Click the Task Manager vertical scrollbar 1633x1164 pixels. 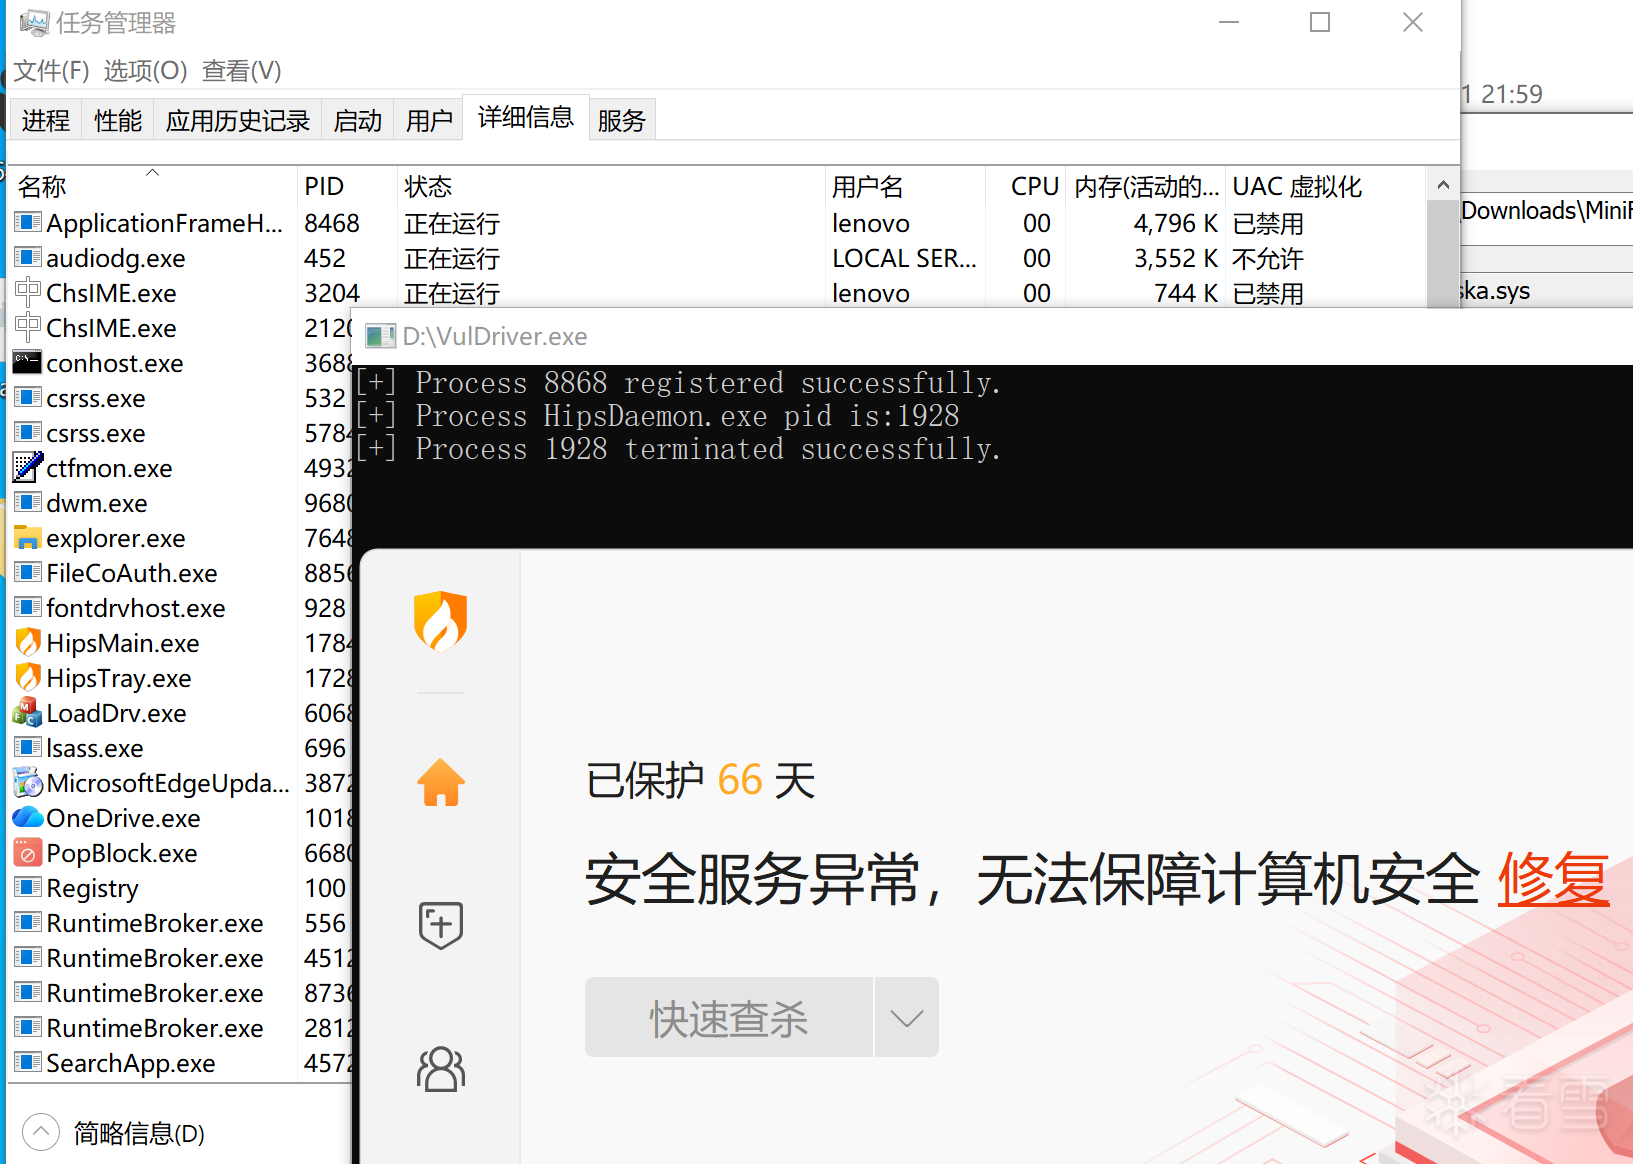coord(1442,253)
